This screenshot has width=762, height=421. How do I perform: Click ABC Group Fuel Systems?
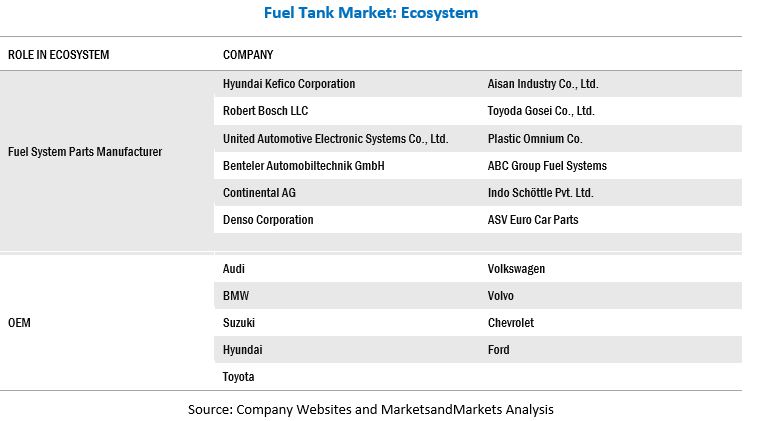pyautogui.click(x=547, y=166)
